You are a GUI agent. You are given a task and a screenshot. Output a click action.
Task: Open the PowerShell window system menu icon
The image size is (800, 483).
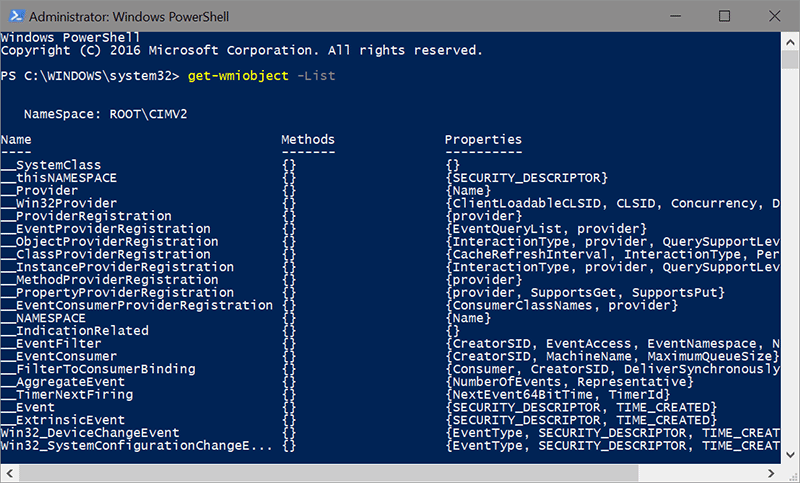click(14, 16)
